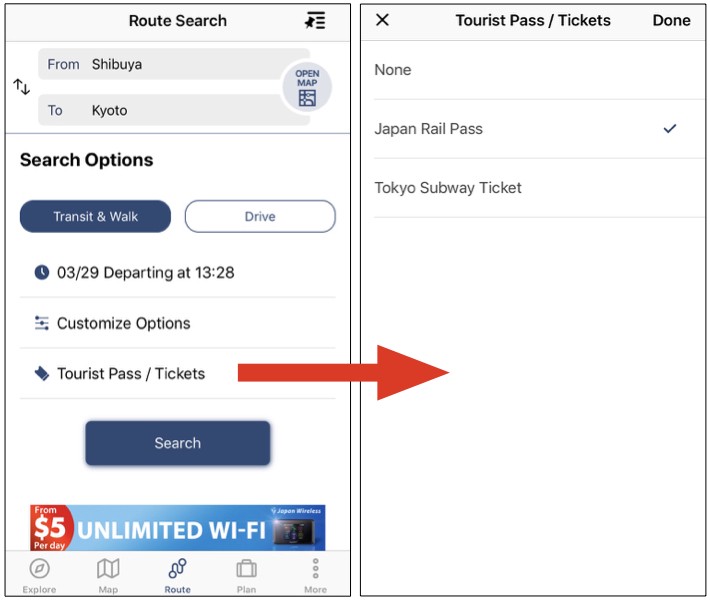This screenshot has width=710, height=600.
Task: Open the More menu tab
Action: [x=315, y=575]
